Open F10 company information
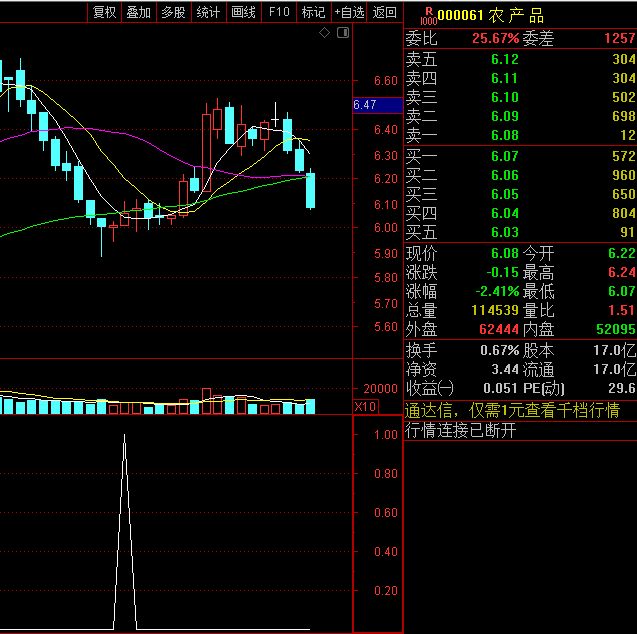Image resolution: width=637 pixels, height=634 pixels. pos(279,12)
